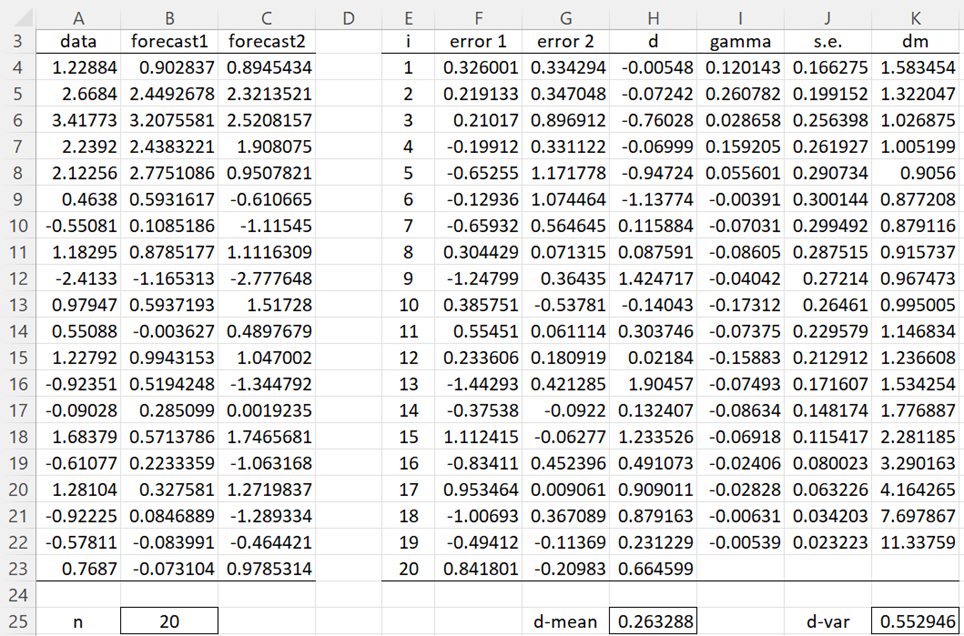Click the dm heading cell
Viewport: 964px width, 636px height.
point(916,41)
